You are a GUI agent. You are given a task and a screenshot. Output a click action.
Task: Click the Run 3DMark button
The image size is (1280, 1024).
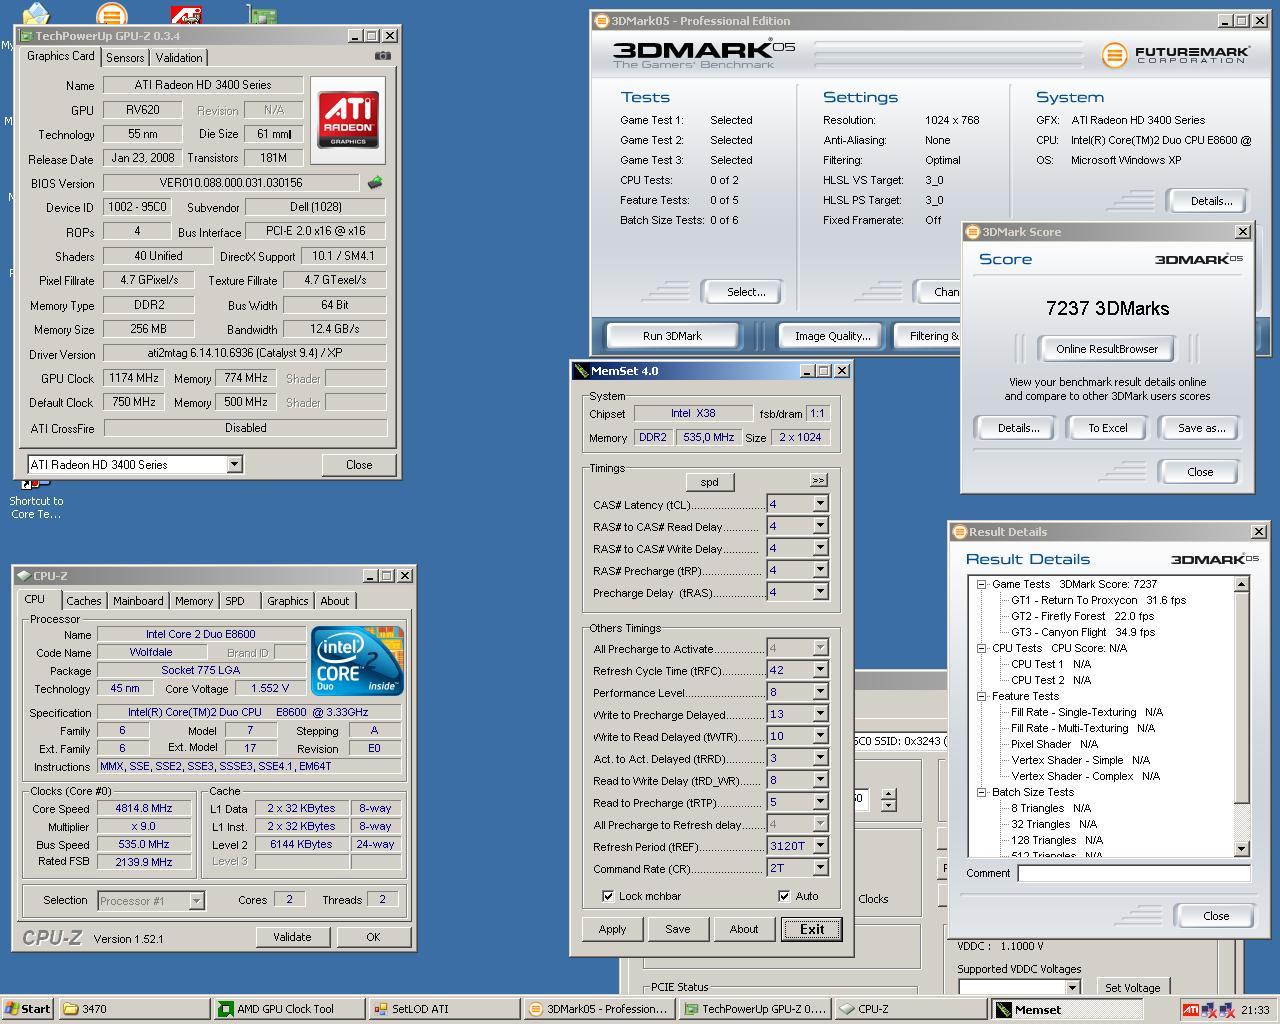672,336
